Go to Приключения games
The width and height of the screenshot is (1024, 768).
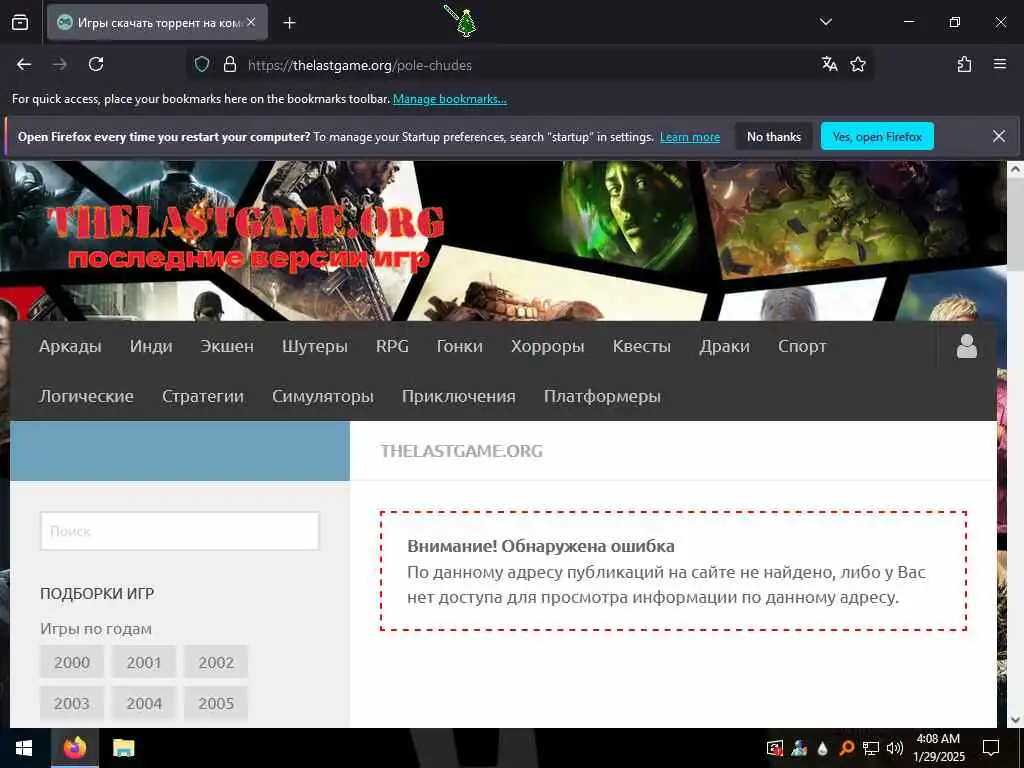coord(458,396)
